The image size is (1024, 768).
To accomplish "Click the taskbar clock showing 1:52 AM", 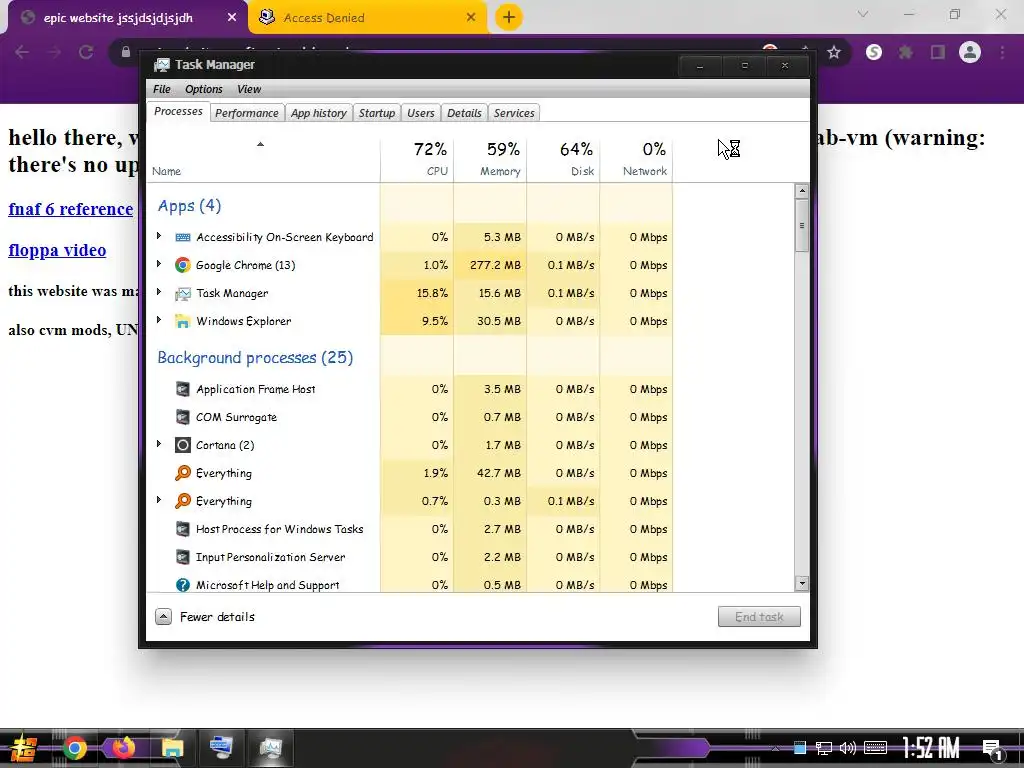I will (931, 748).
